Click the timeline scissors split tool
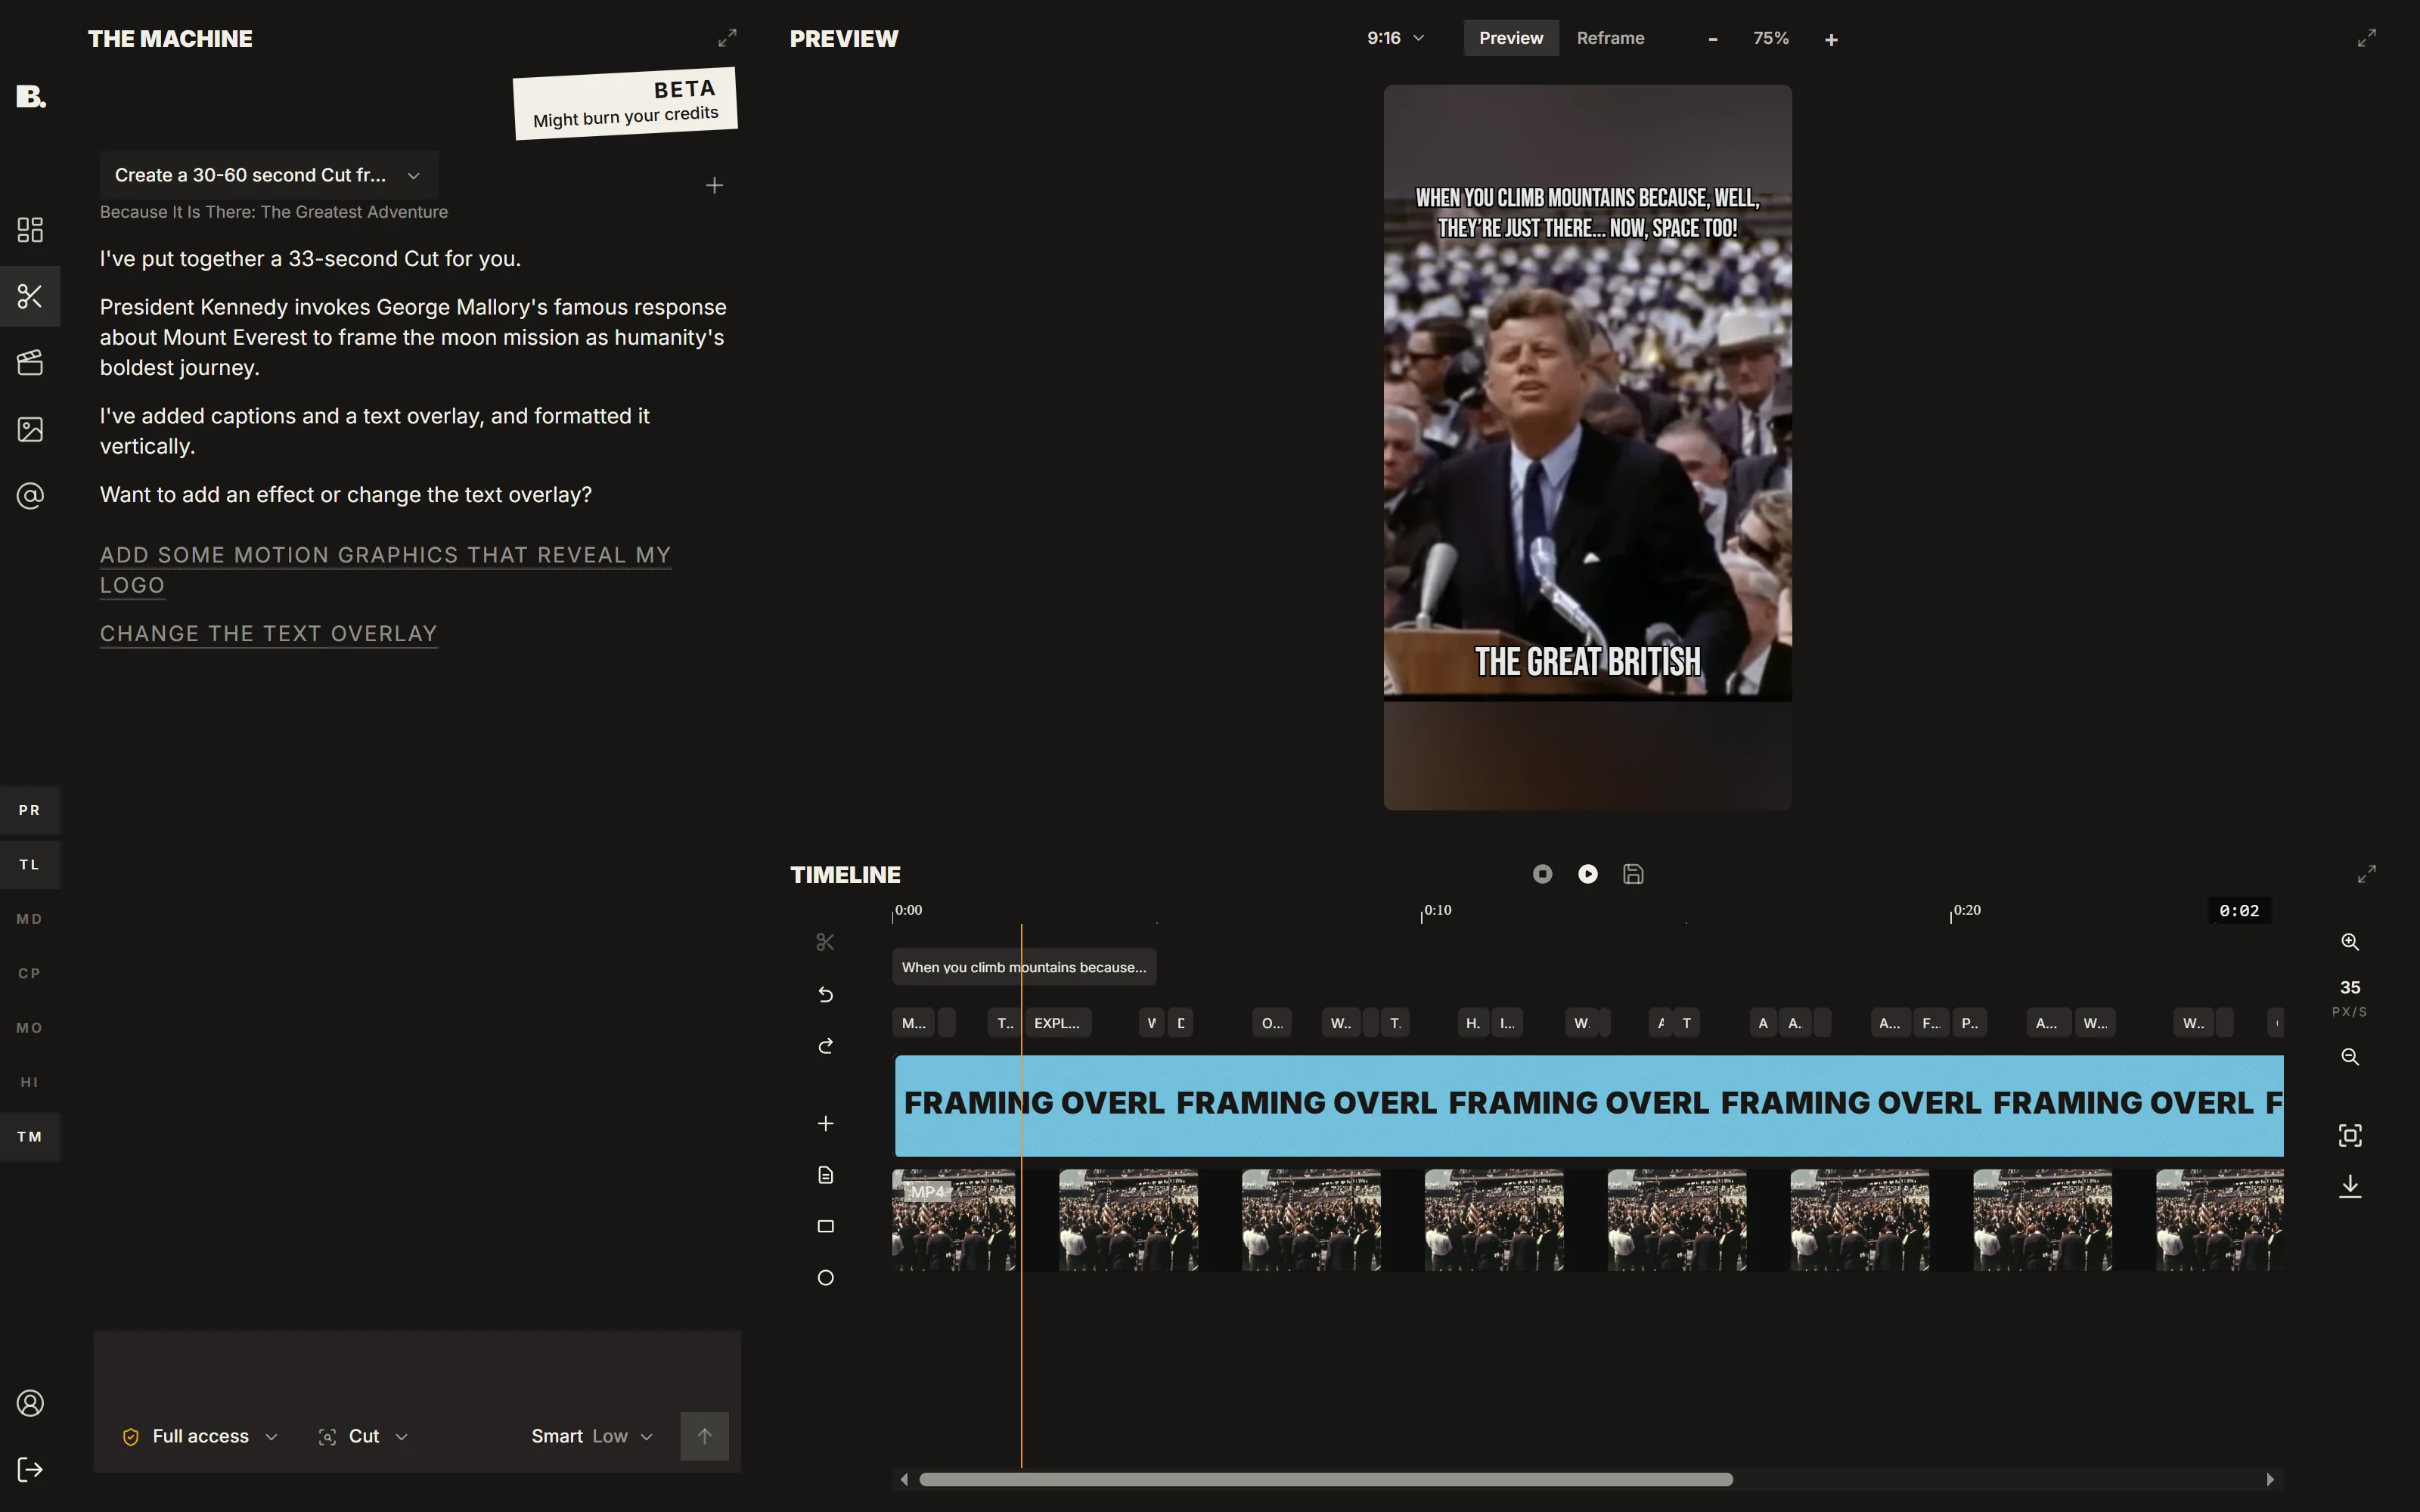This screenshot has height=1512, width=2420. tap(825, 942)
